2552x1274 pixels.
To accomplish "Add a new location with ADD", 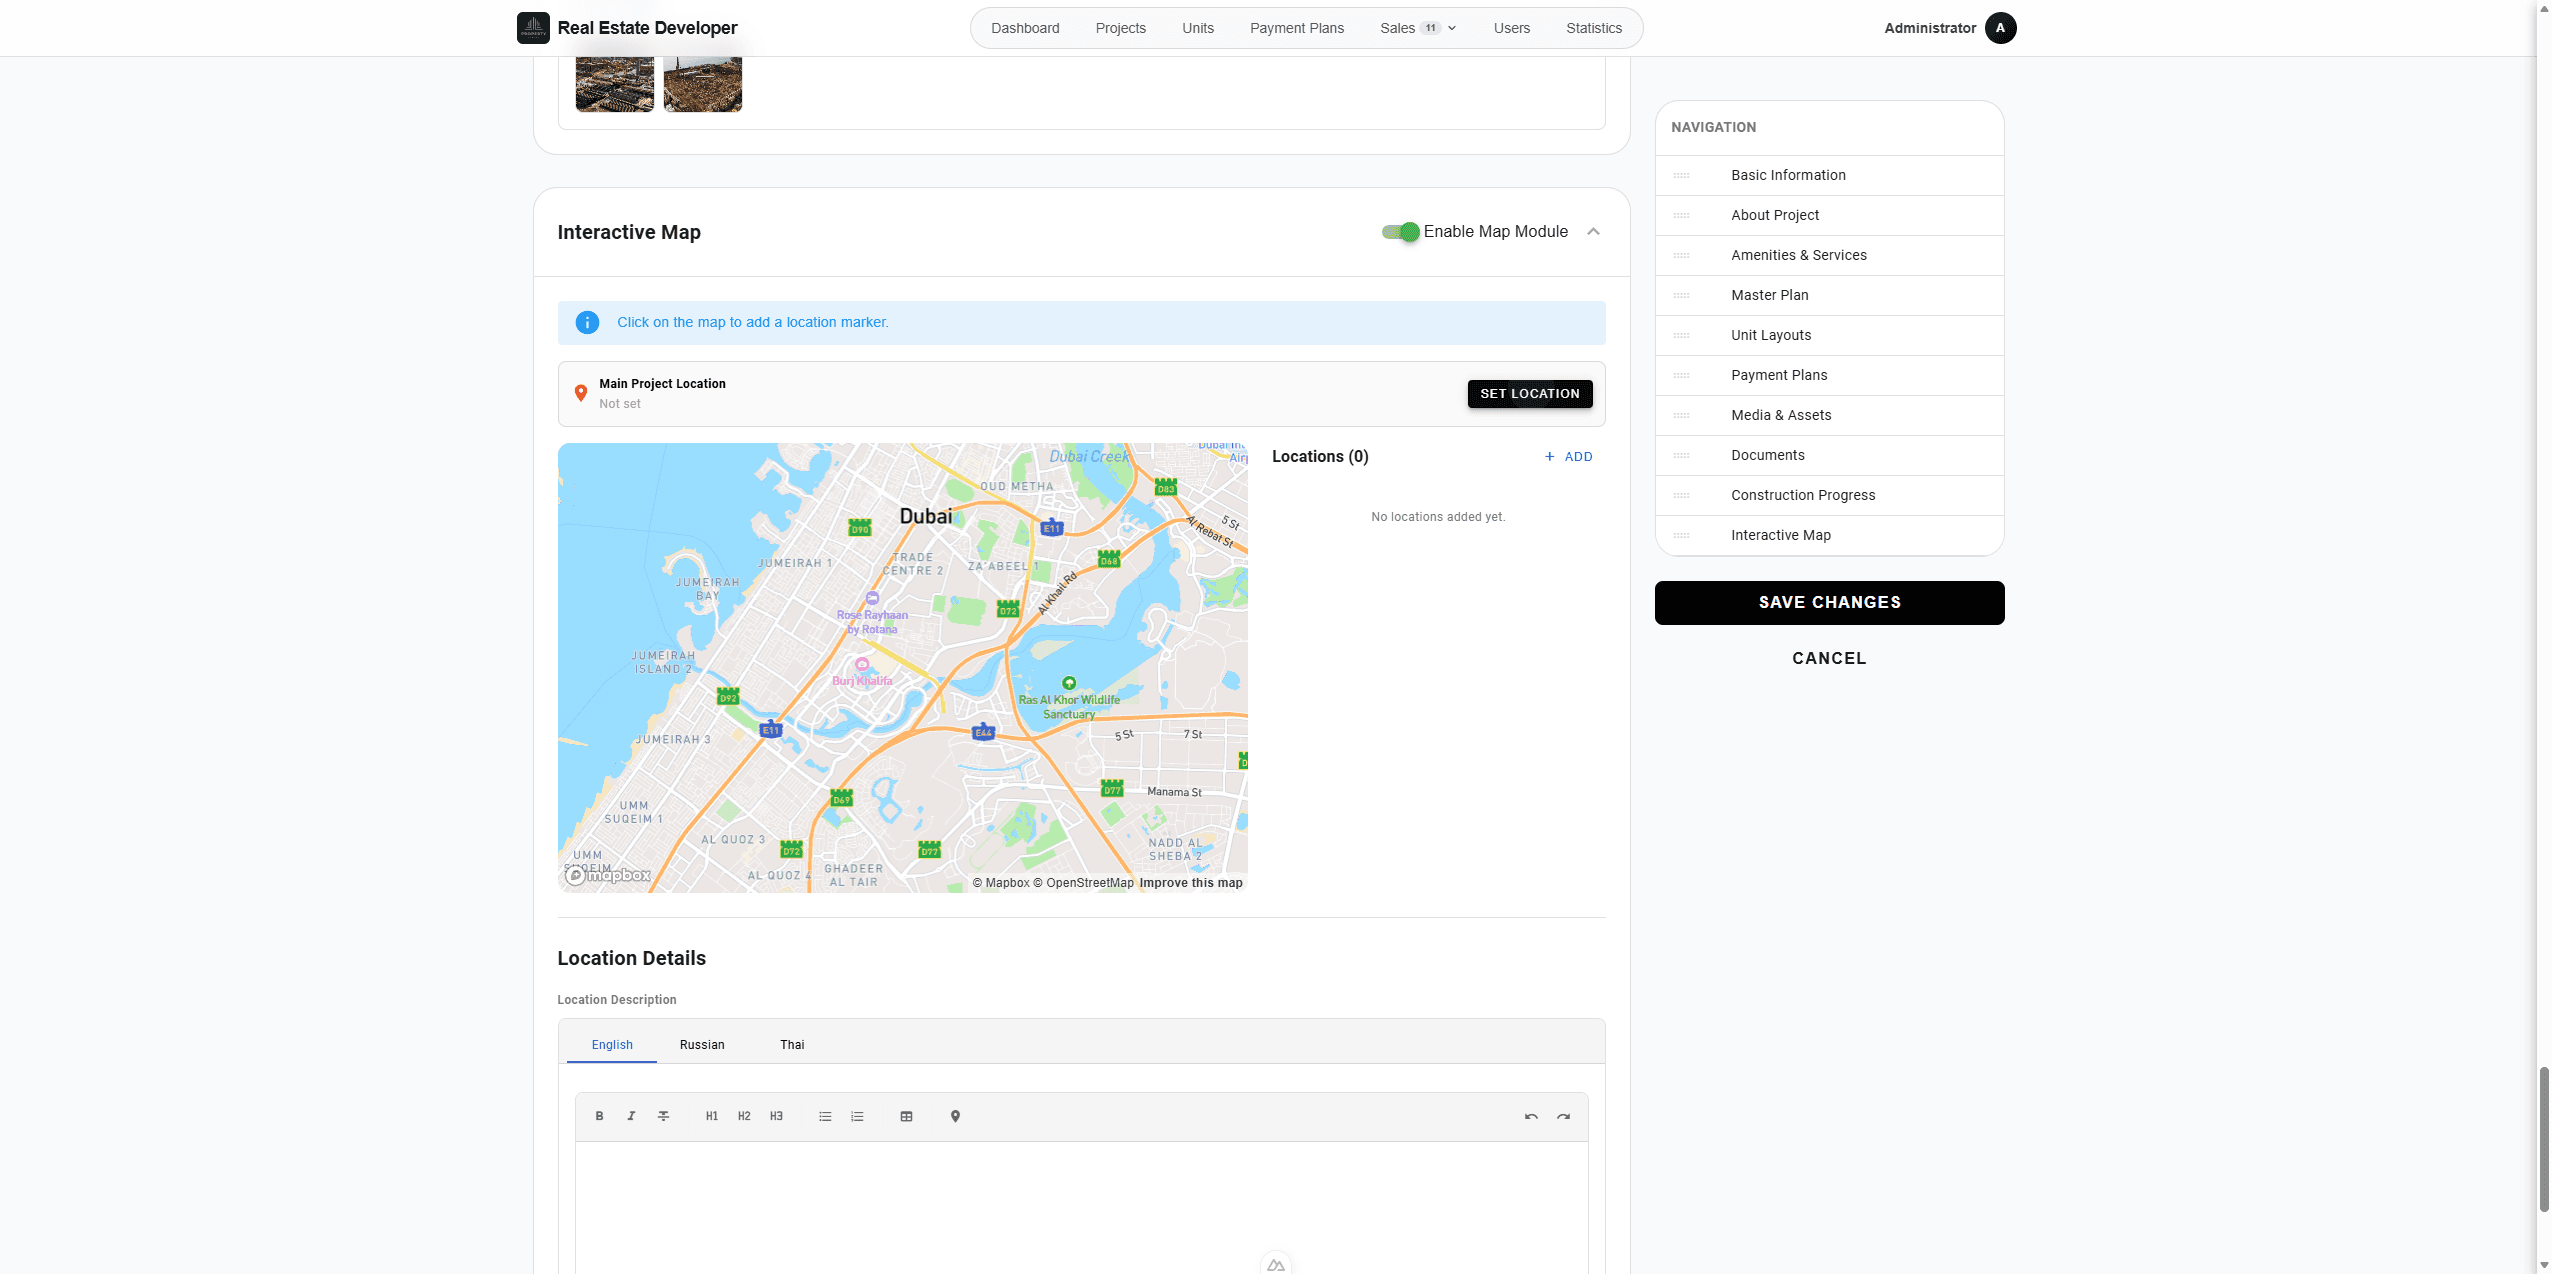I will (x=1568, y=457).
